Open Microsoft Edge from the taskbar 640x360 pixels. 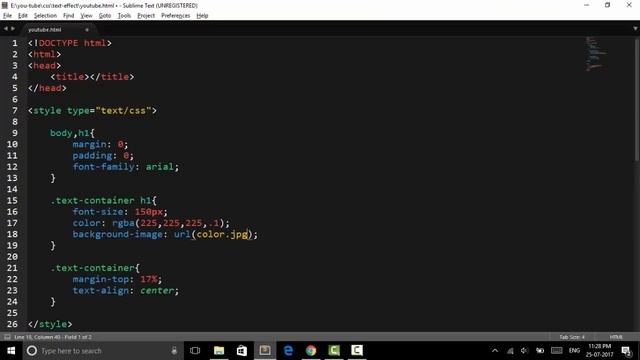[288, 351]
